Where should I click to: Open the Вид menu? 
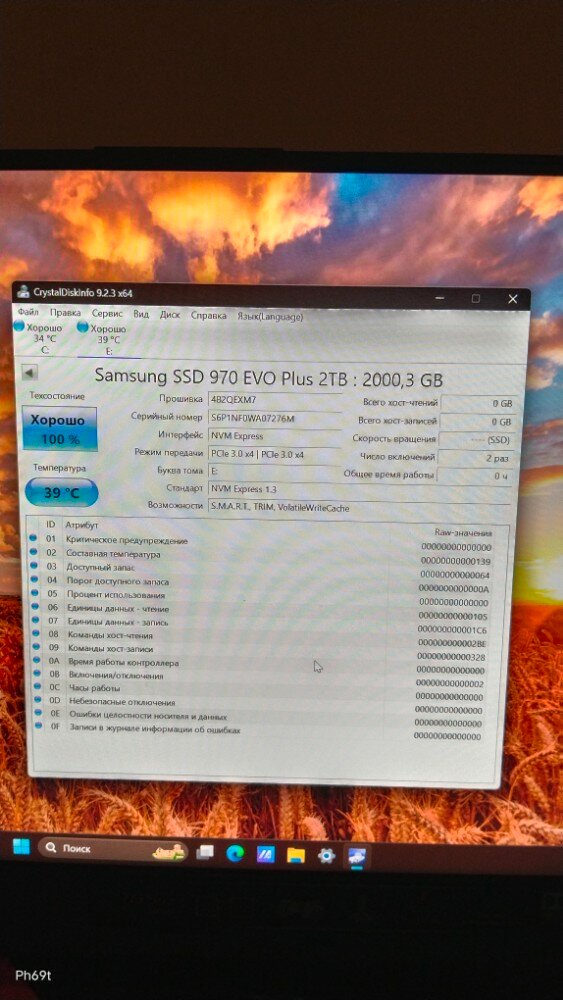point(141,314)
